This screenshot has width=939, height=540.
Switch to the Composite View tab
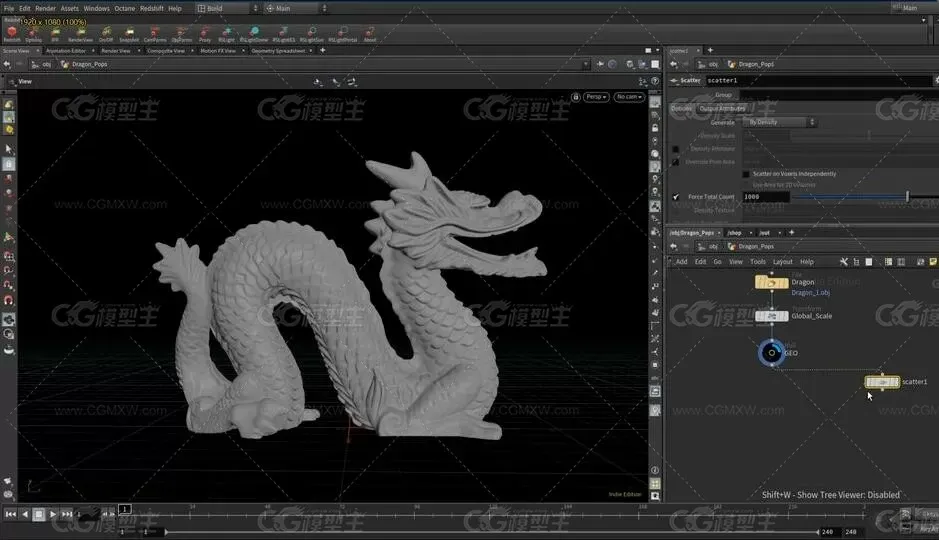pos(166,51)
